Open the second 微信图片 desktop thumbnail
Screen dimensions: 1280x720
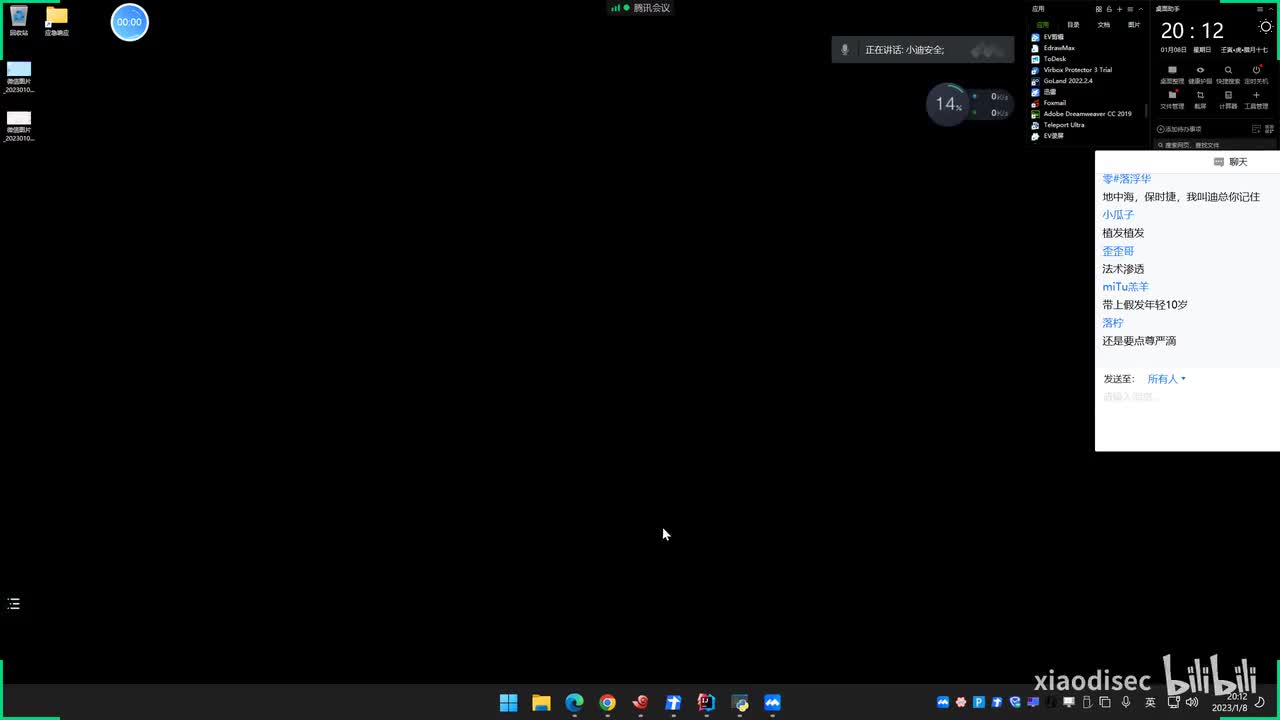coord(19,126)
